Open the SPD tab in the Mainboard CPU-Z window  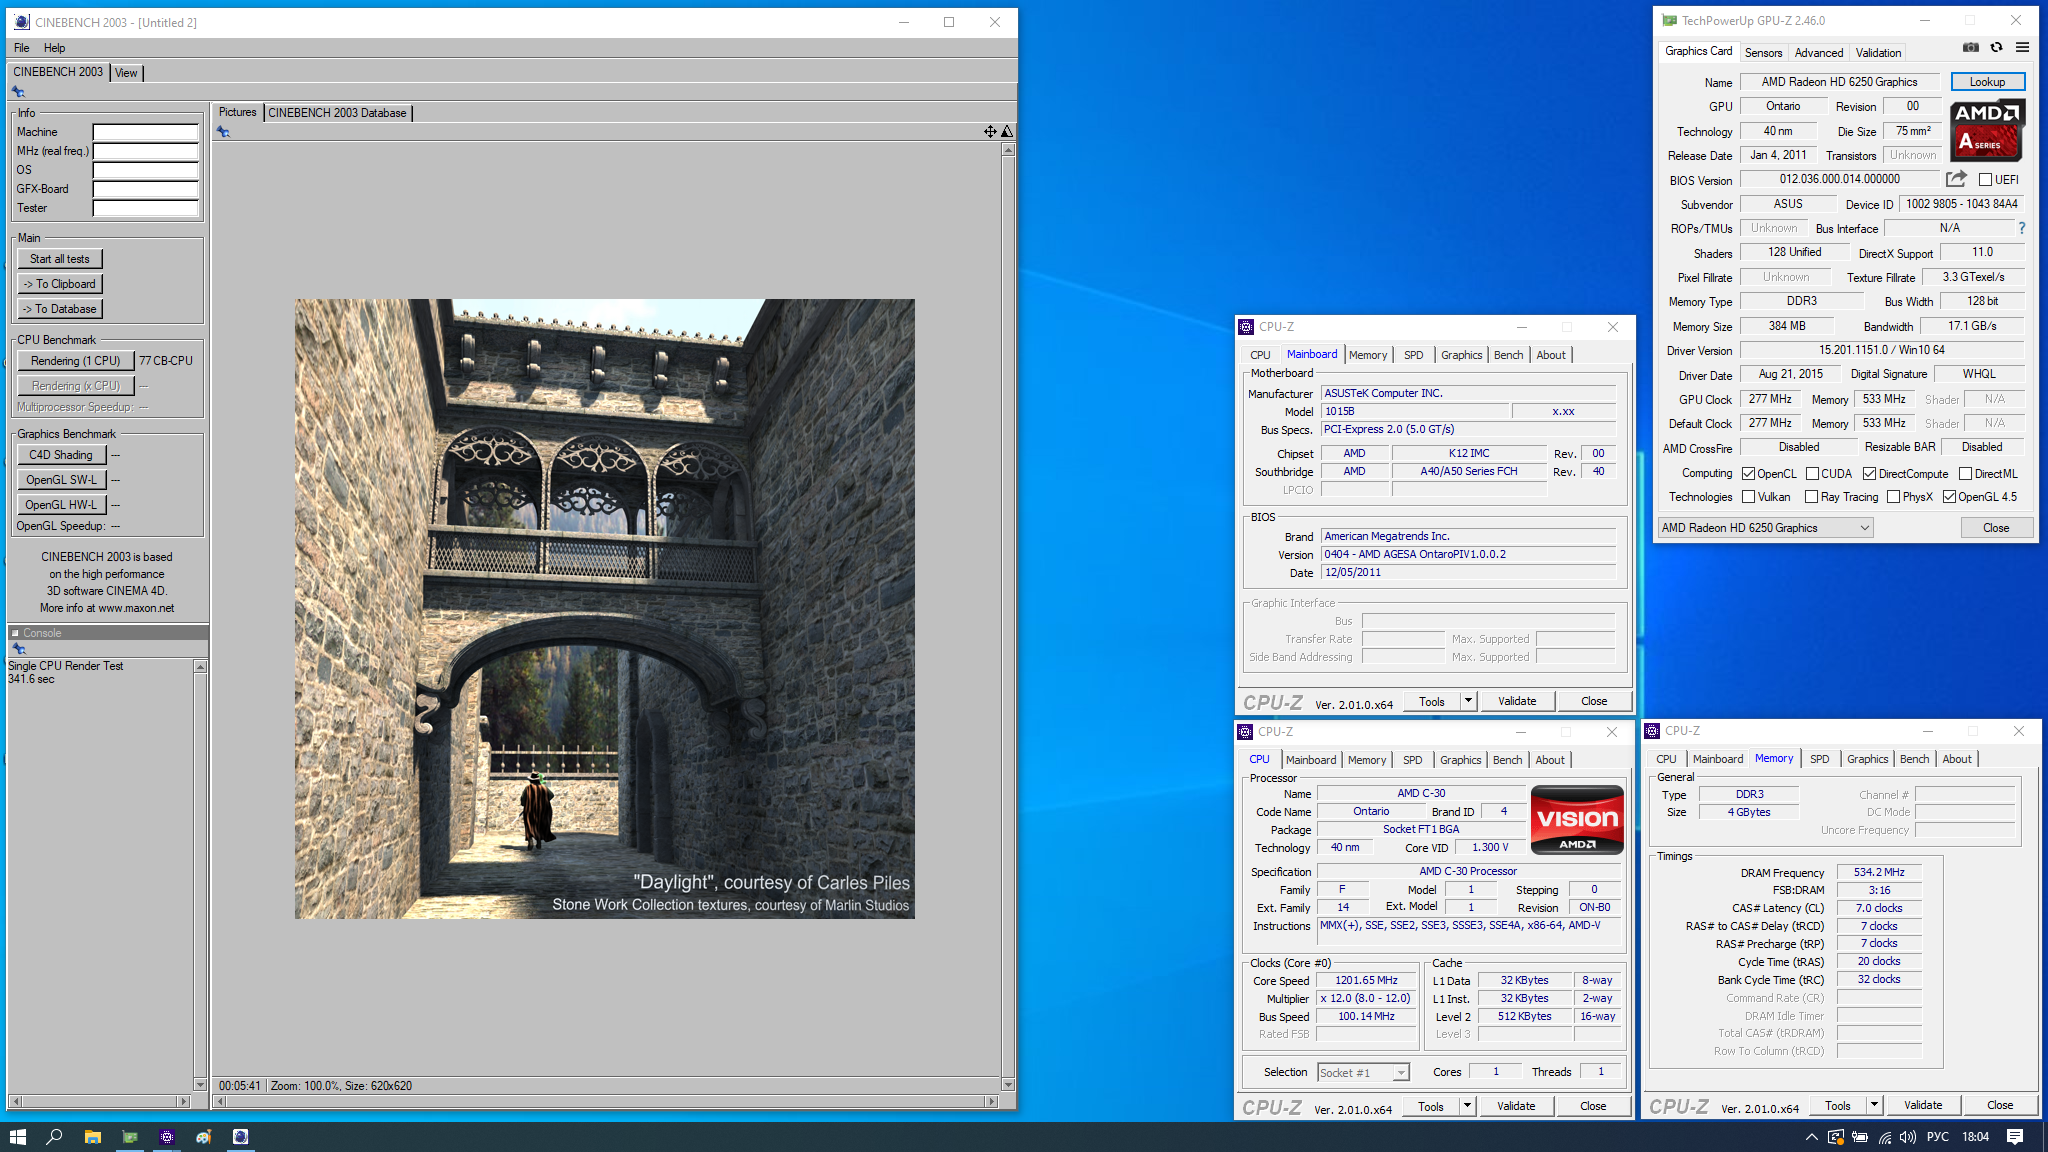coord(1413,355)
